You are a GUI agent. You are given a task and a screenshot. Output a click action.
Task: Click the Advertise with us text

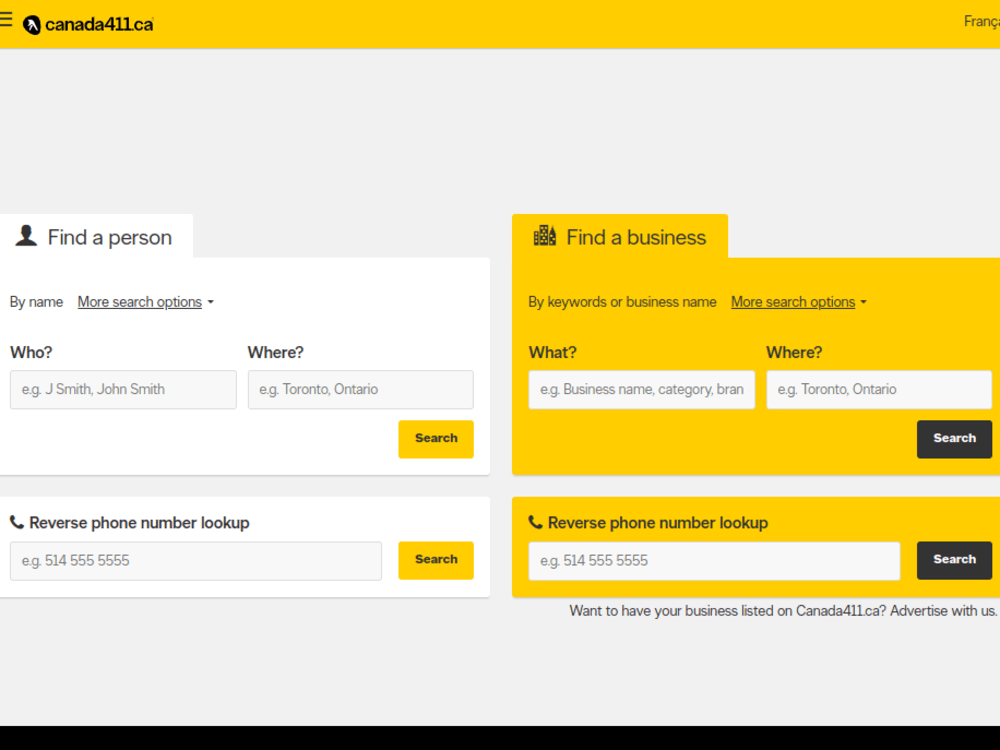(x=944, y=611)
